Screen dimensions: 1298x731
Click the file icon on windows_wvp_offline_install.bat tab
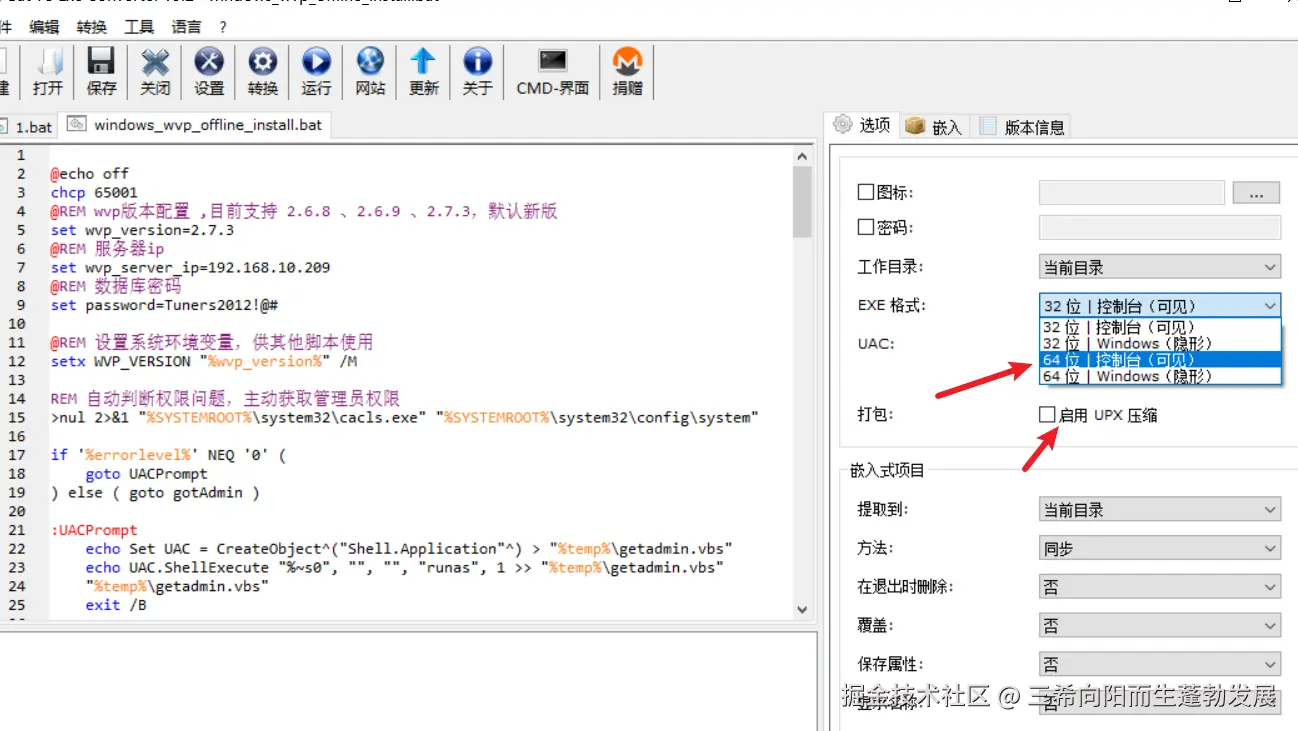point(76,125)
